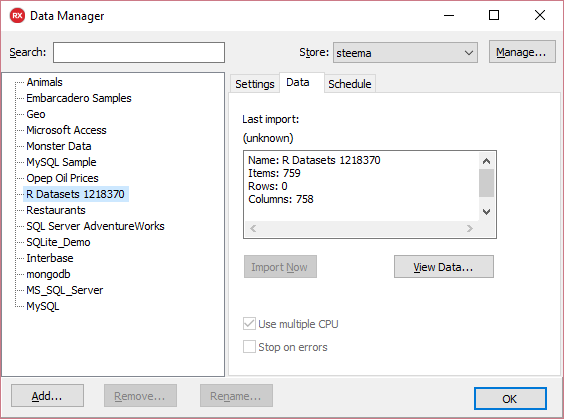Click the Add... button
This screenshot has height=419, width=564.
tap(47, 396)
